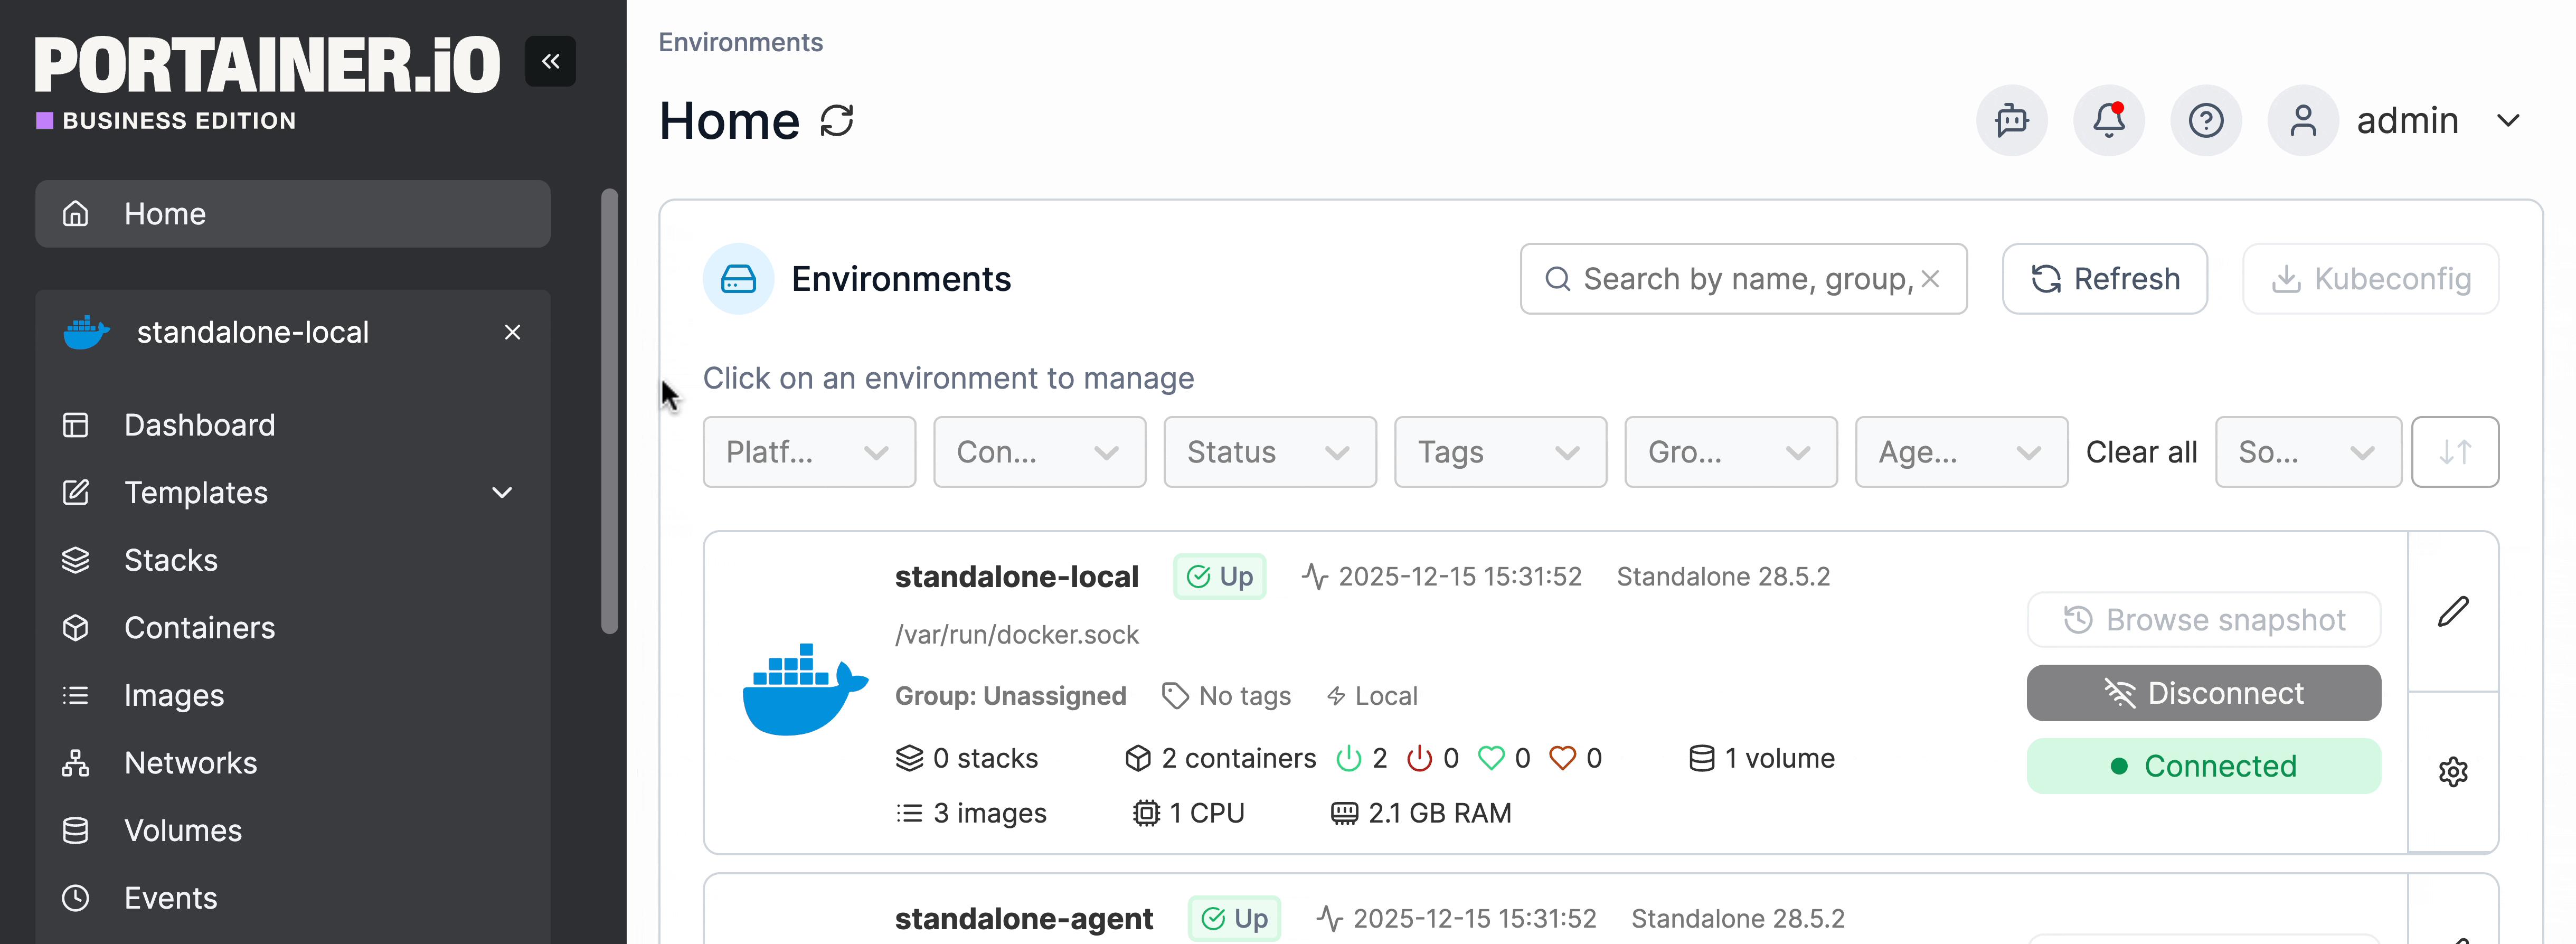Click the refresh icon next to Home title
Viewport: 2576px width, 944px height.
pos(836,121)
